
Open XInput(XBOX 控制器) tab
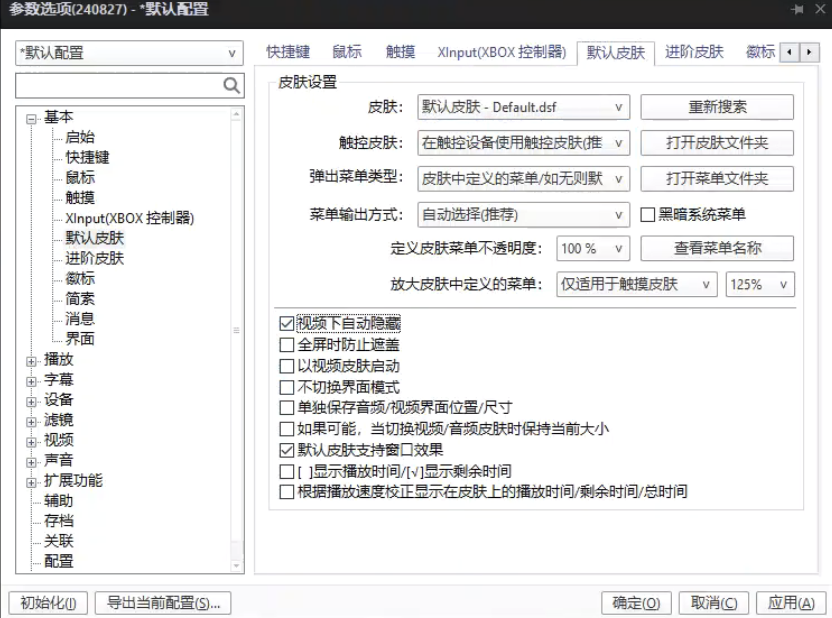pos(501,52)
